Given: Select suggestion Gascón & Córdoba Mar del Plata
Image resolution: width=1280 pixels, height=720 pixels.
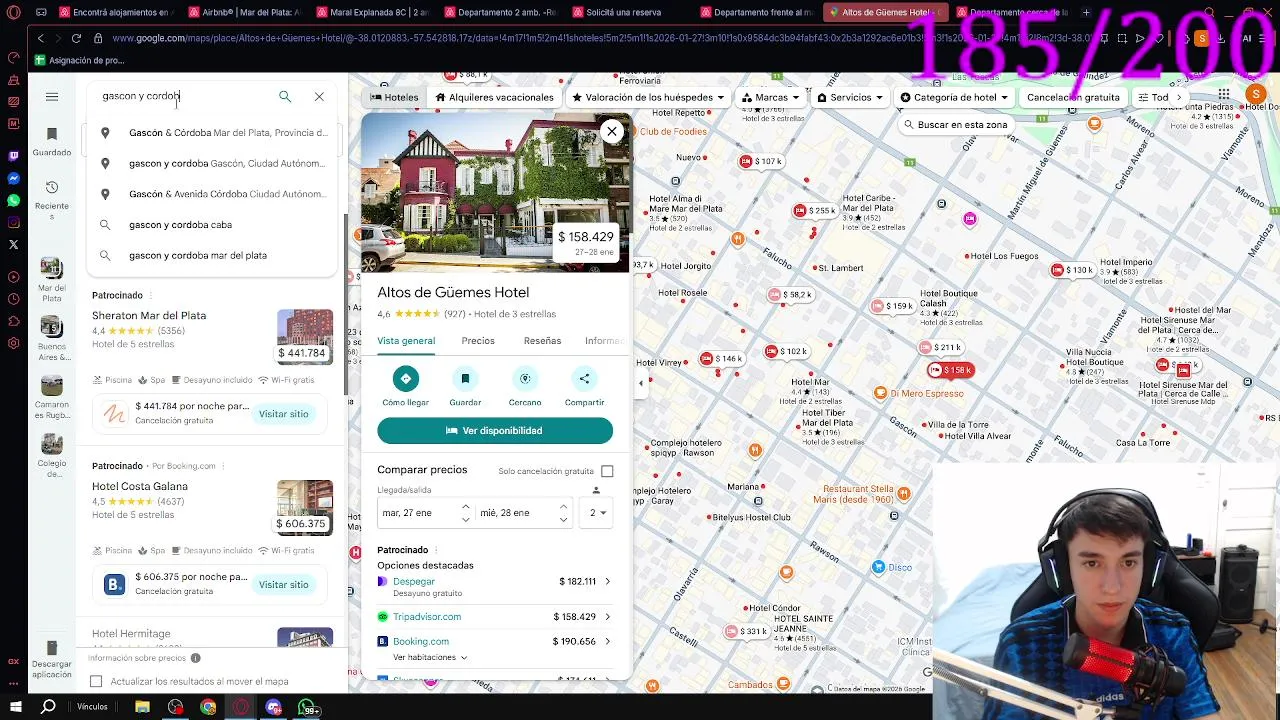Looking at the screenshot, I should (x=212, y=133).
